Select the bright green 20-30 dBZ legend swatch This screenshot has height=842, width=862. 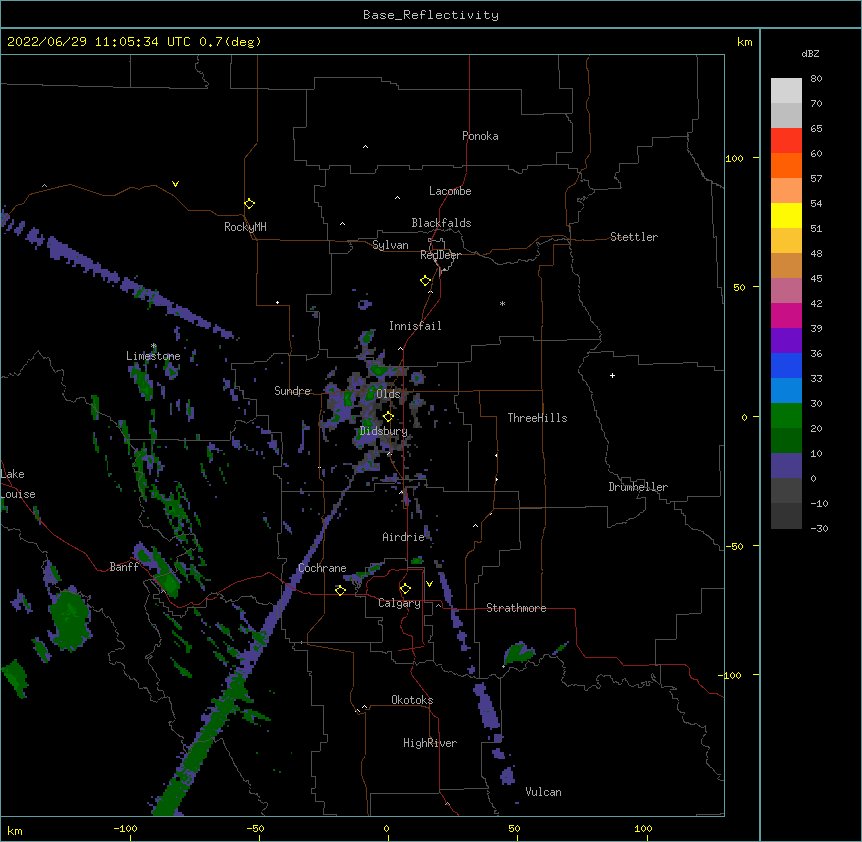pos(786,416)
